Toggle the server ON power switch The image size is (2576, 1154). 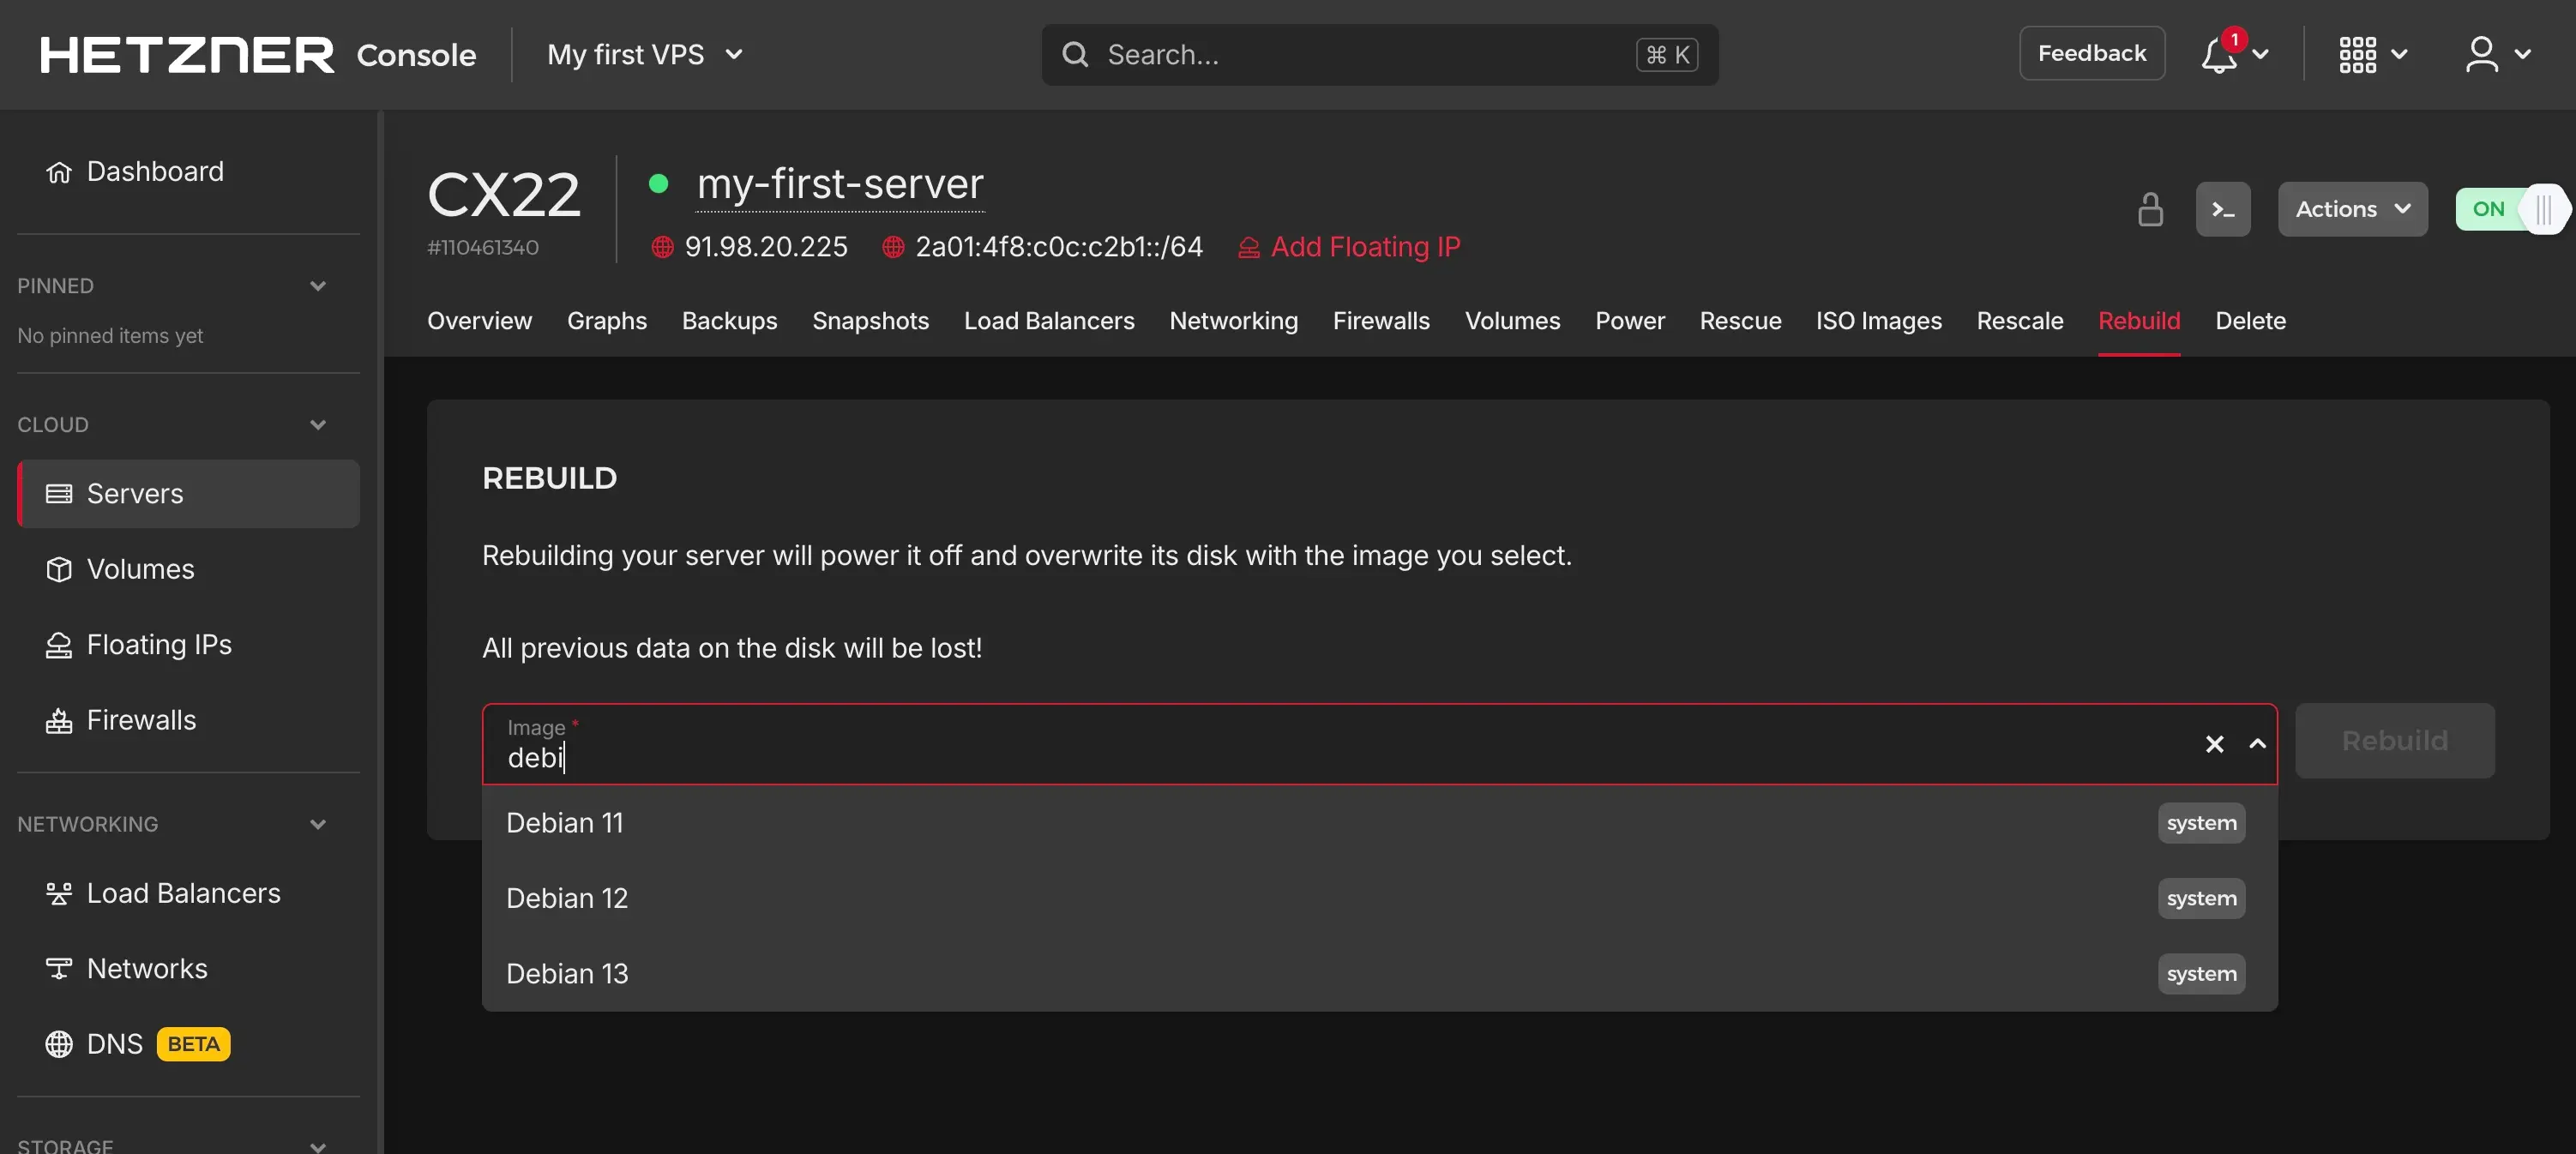coord(2510,209)
